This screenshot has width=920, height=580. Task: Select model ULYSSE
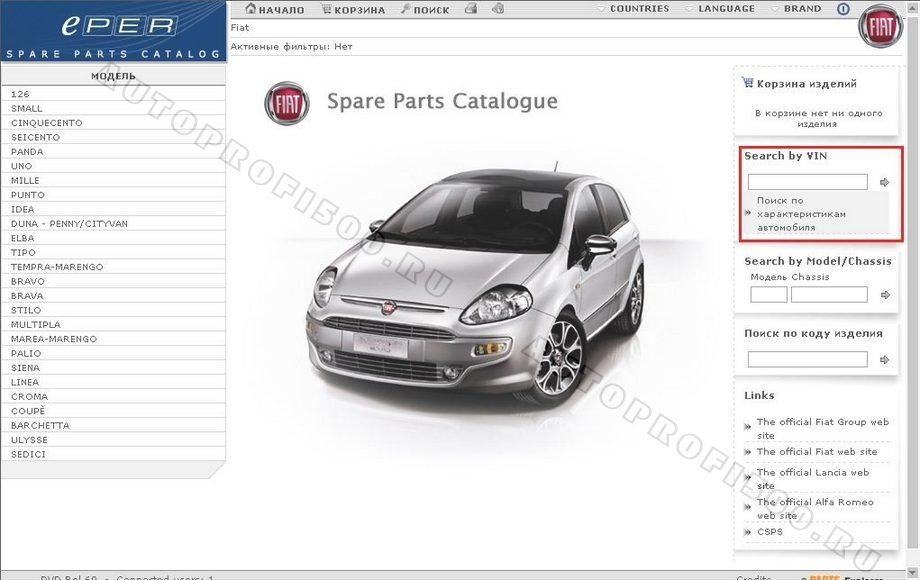coord(113,440)
